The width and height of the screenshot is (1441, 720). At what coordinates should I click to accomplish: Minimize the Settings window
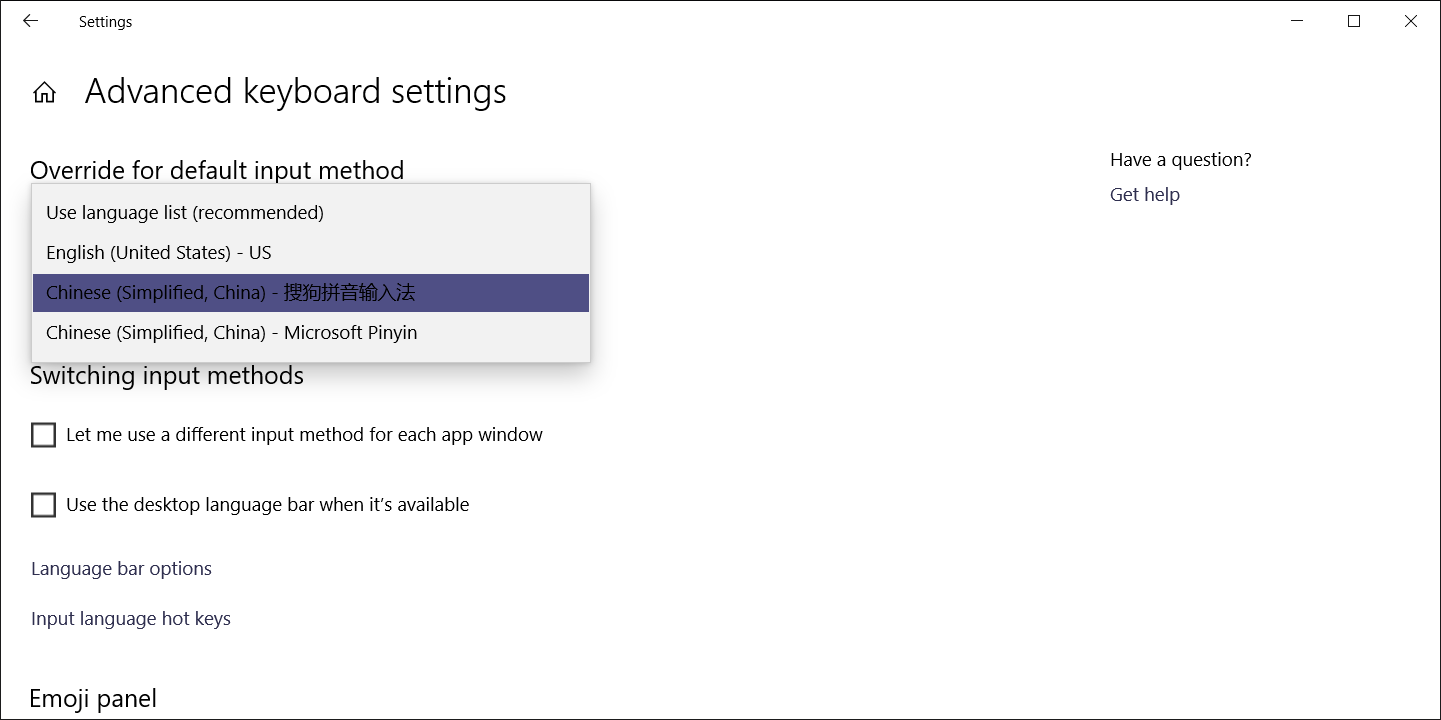click(x=1297, y=21)
